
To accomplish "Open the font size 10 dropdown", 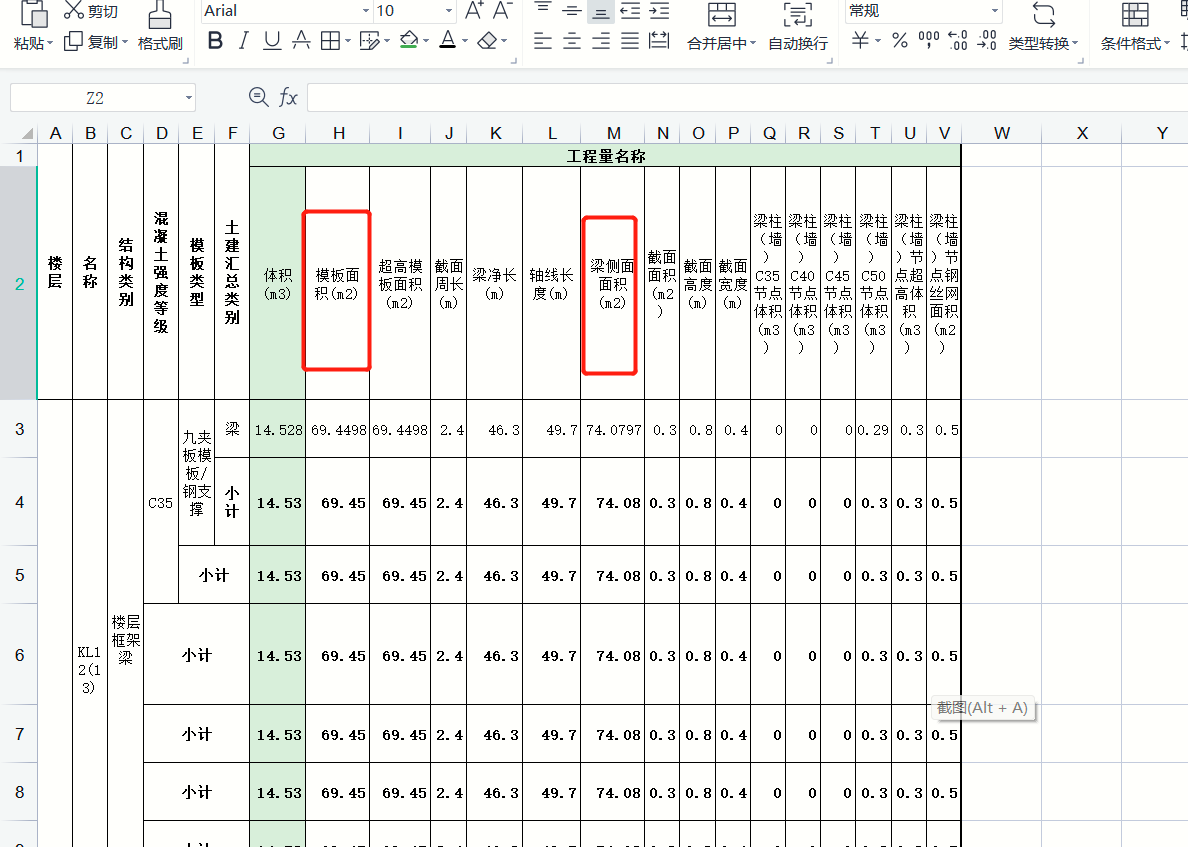I will (449, 11).
